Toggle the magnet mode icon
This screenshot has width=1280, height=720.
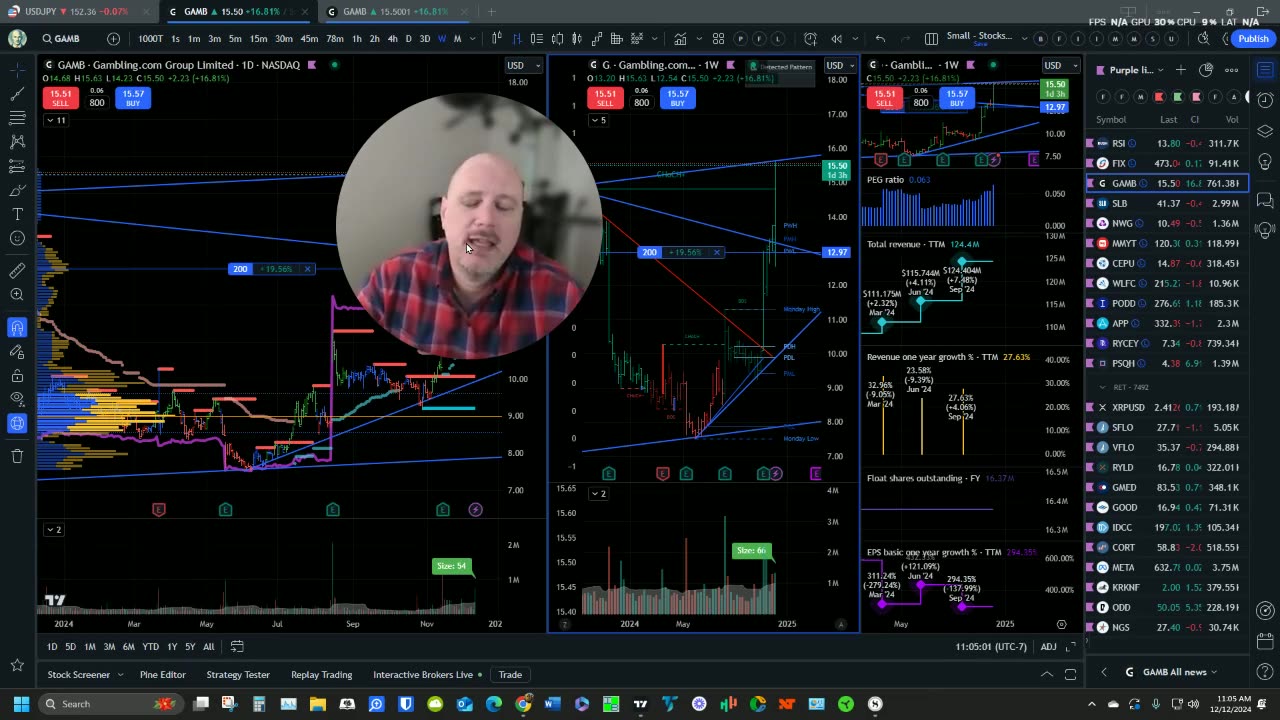[17, 327]
